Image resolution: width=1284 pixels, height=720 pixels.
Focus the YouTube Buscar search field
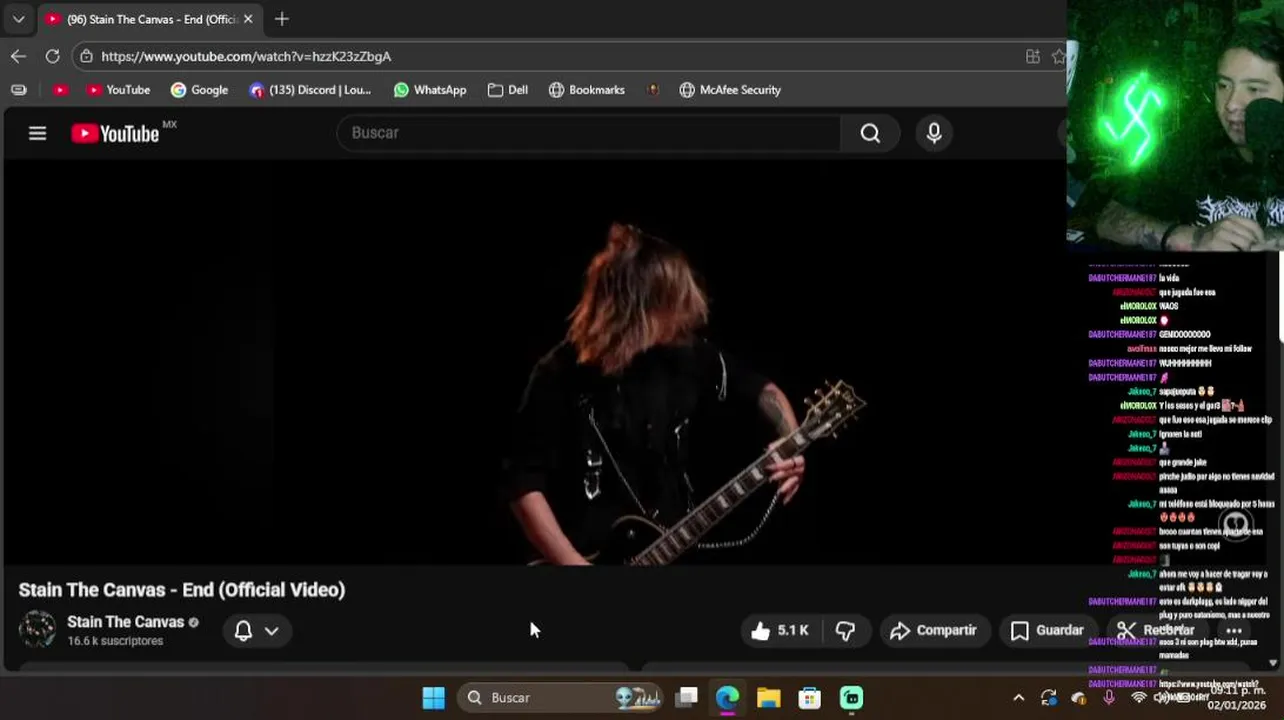[x=589, y=133]
